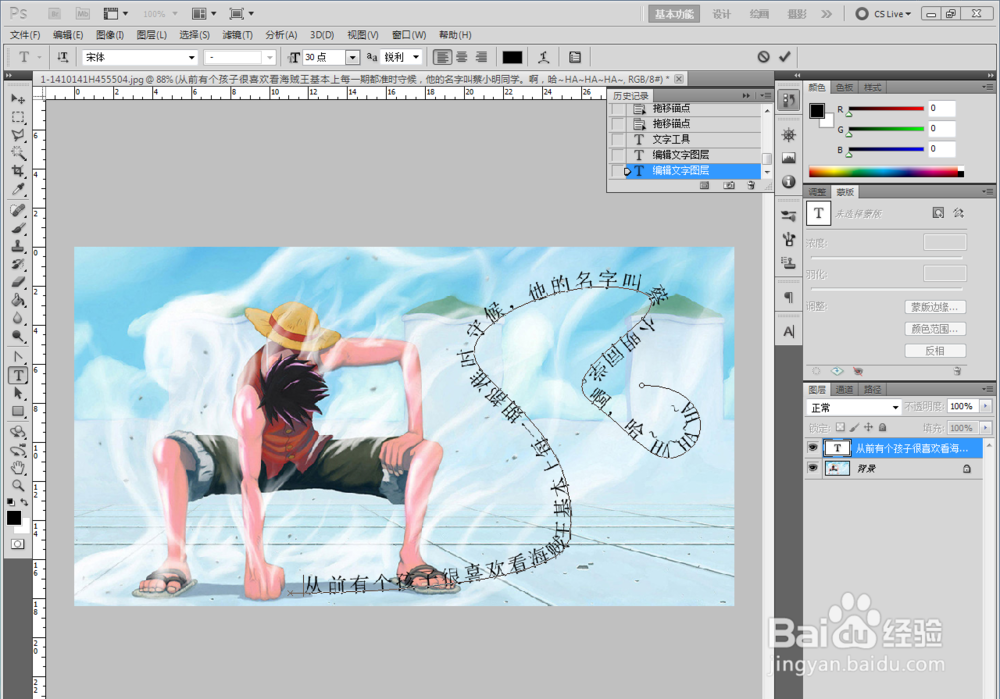
Task: Select the Horizontal Type tool in toolbox
Action: (x=18, y=376)
